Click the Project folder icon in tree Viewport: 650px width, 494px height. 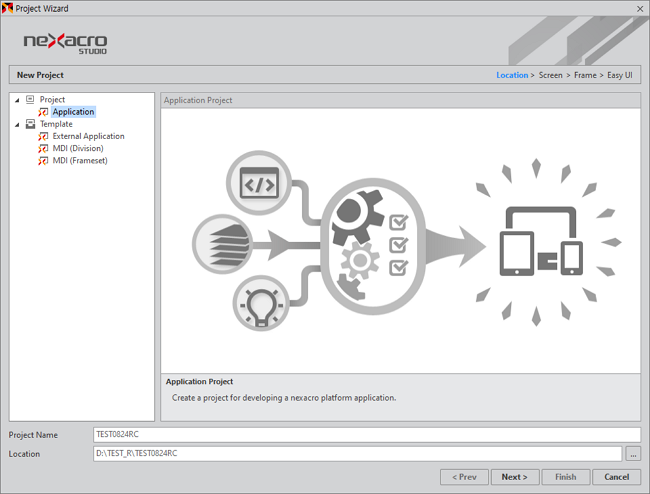pyautogui.click(x=30, y=100)
